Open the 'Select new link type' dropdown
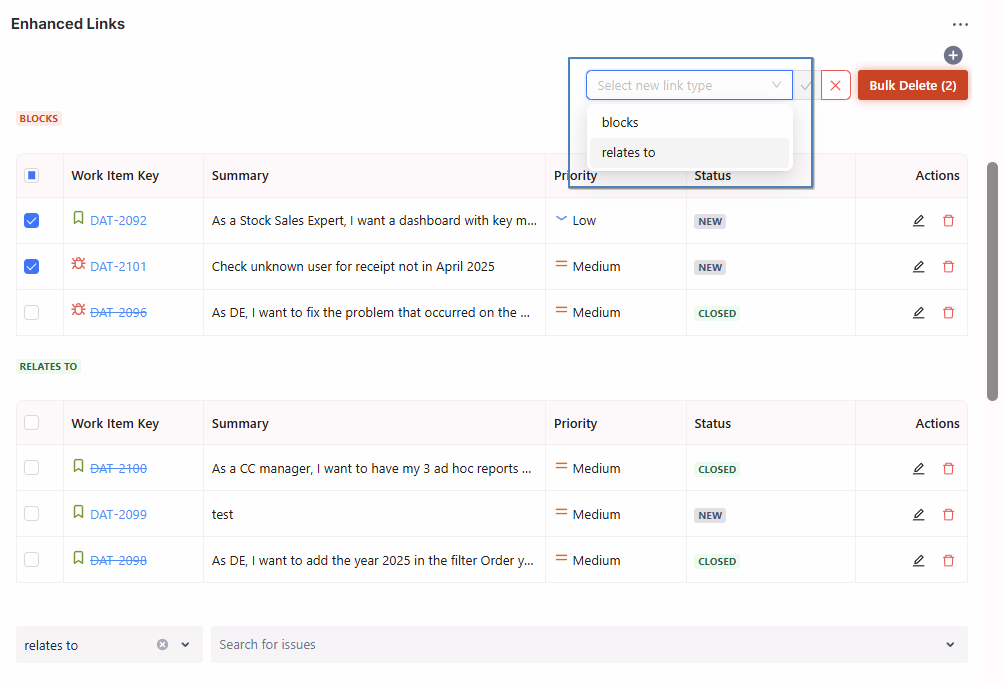 689,86
